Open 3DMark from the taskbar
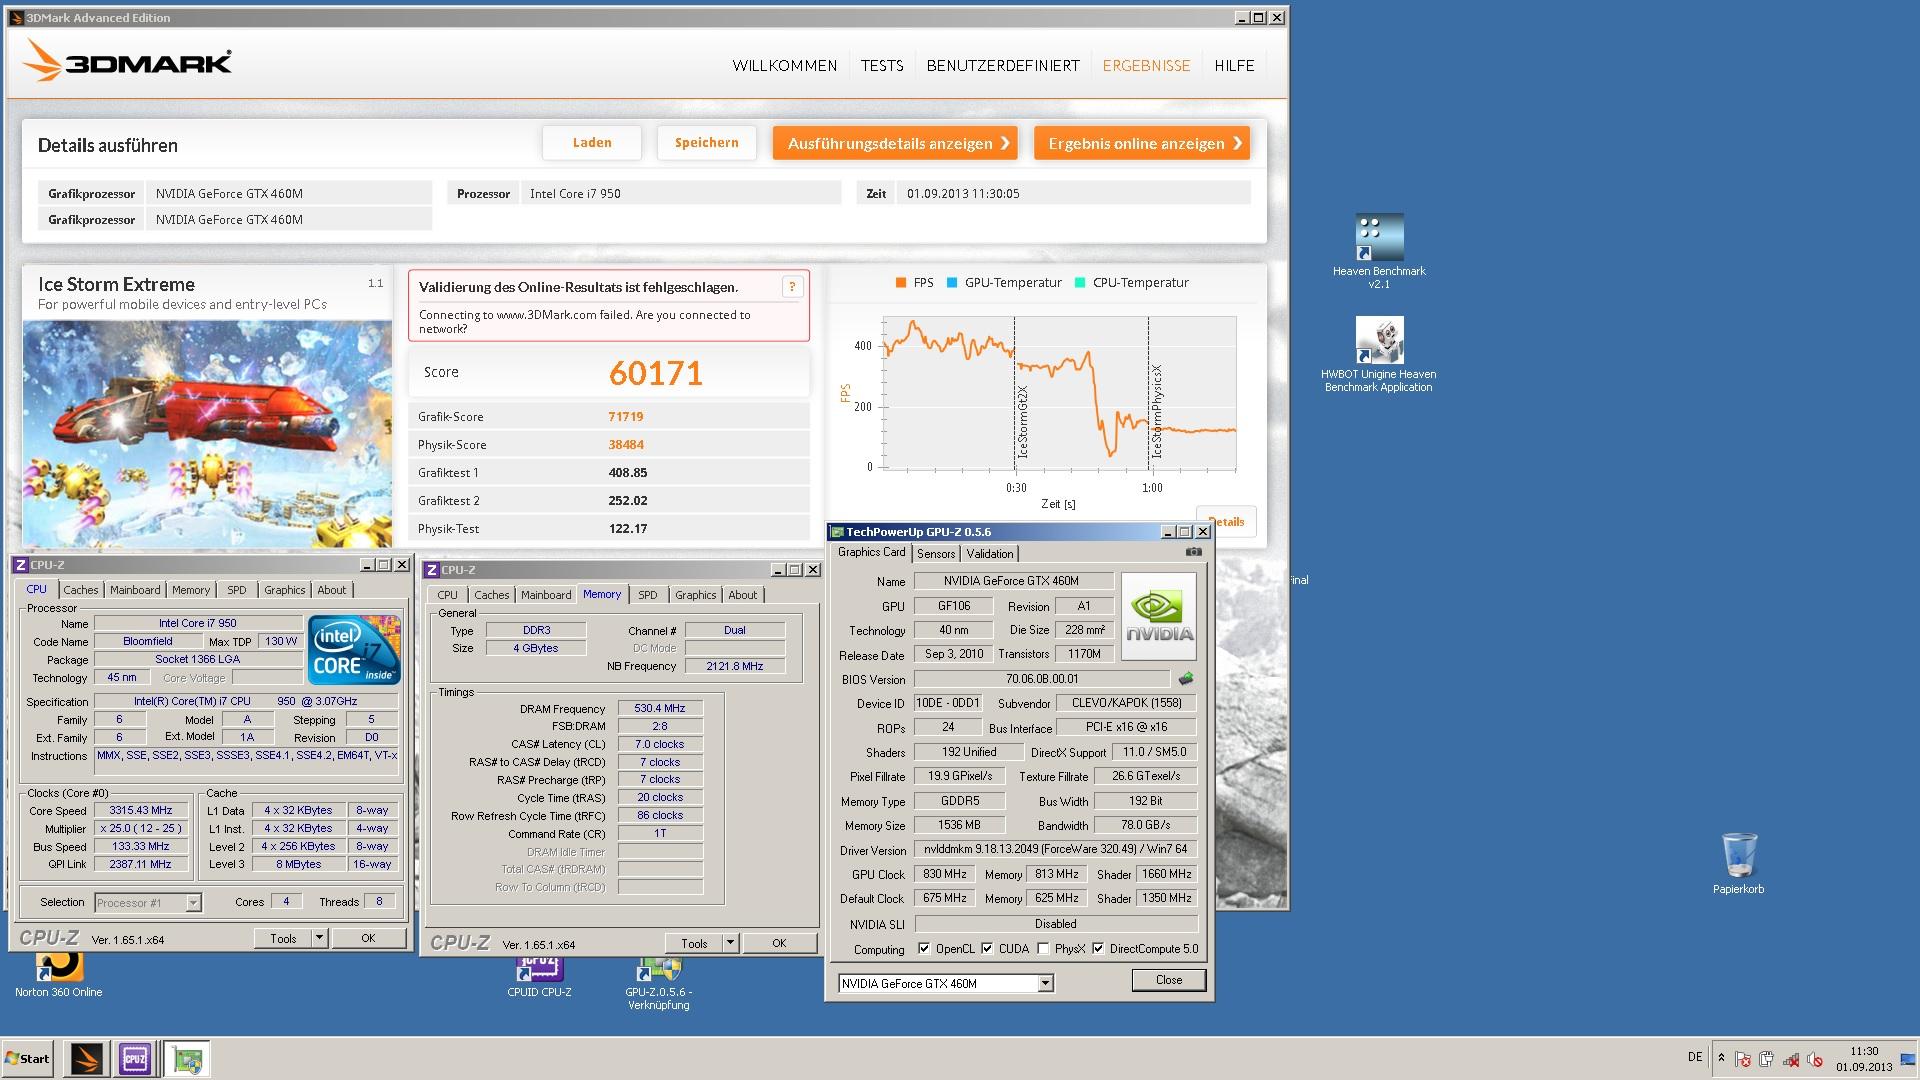This screenshot has width=1920, height=1080. 87,1058
